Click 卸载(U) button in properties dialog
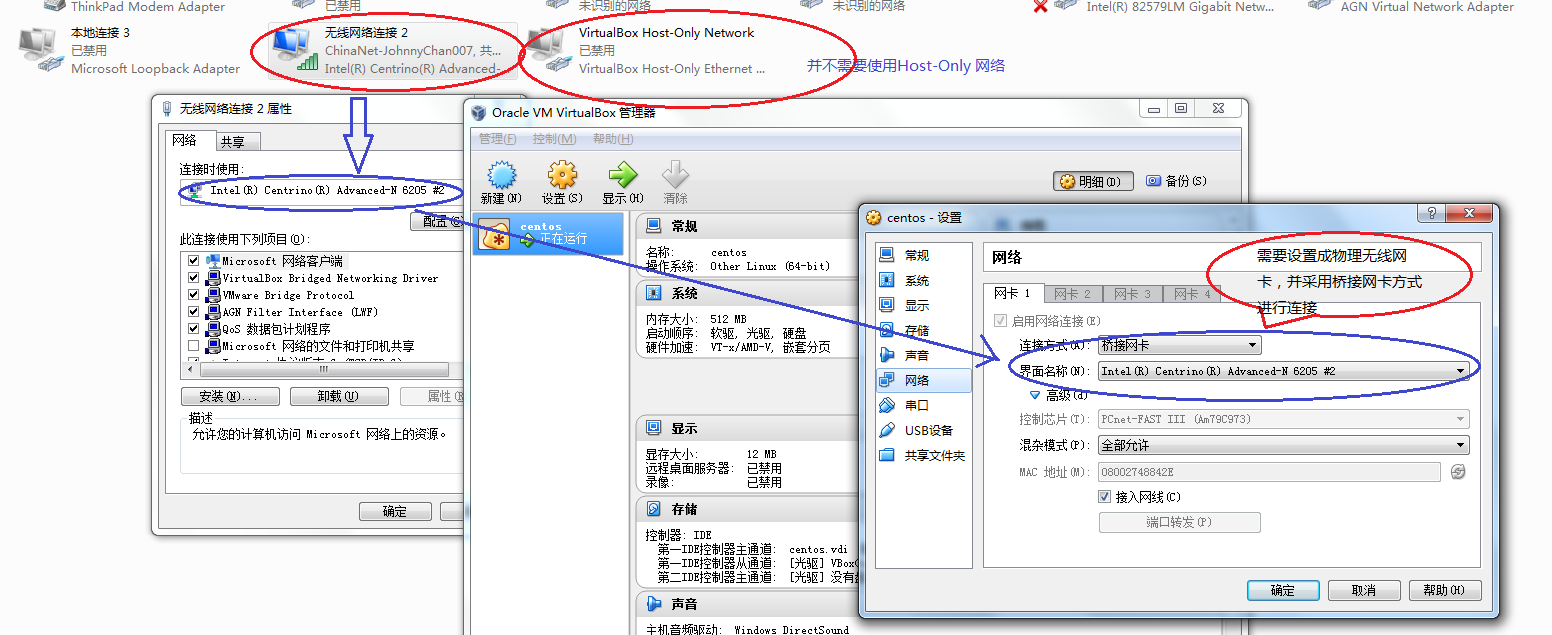This screenshot has height=635, width=1552. [338, 396]
